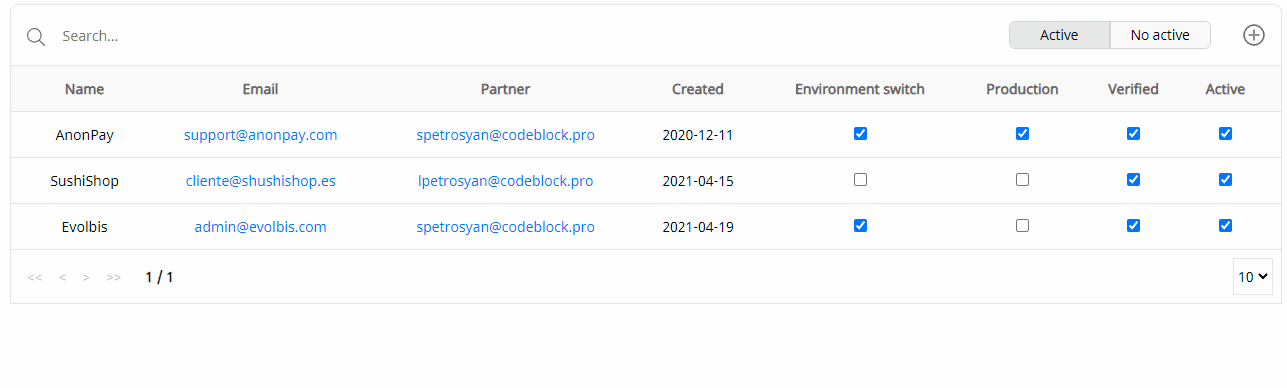Uncheck AnonPay Environment switch checkbox

click(860, 134)
